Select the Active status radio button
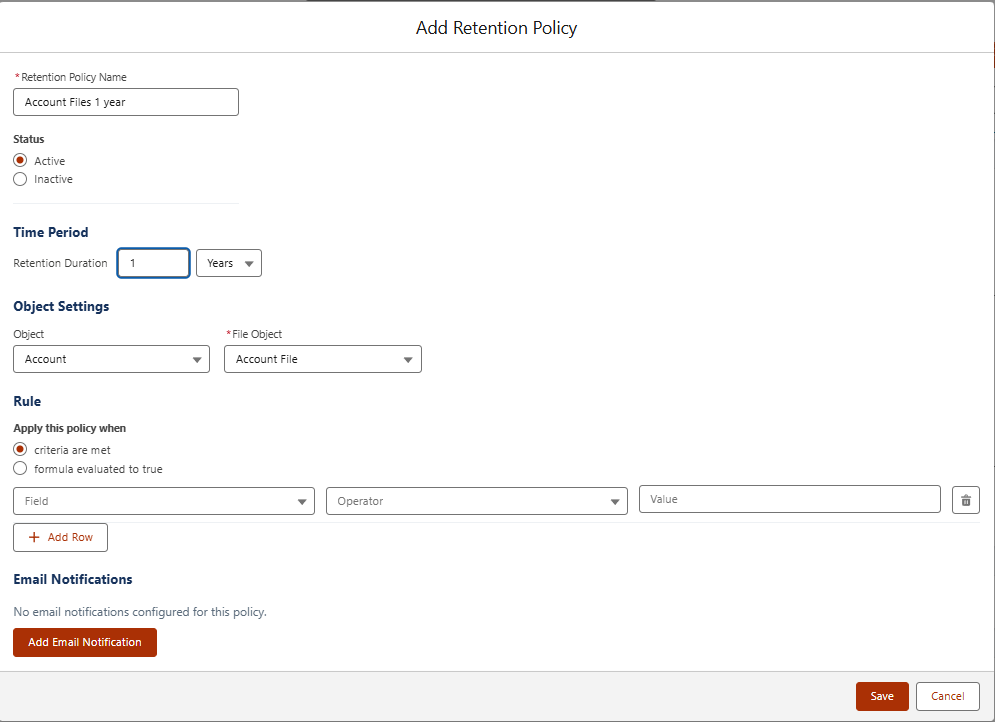995x722 pixels. click(20, 161)
